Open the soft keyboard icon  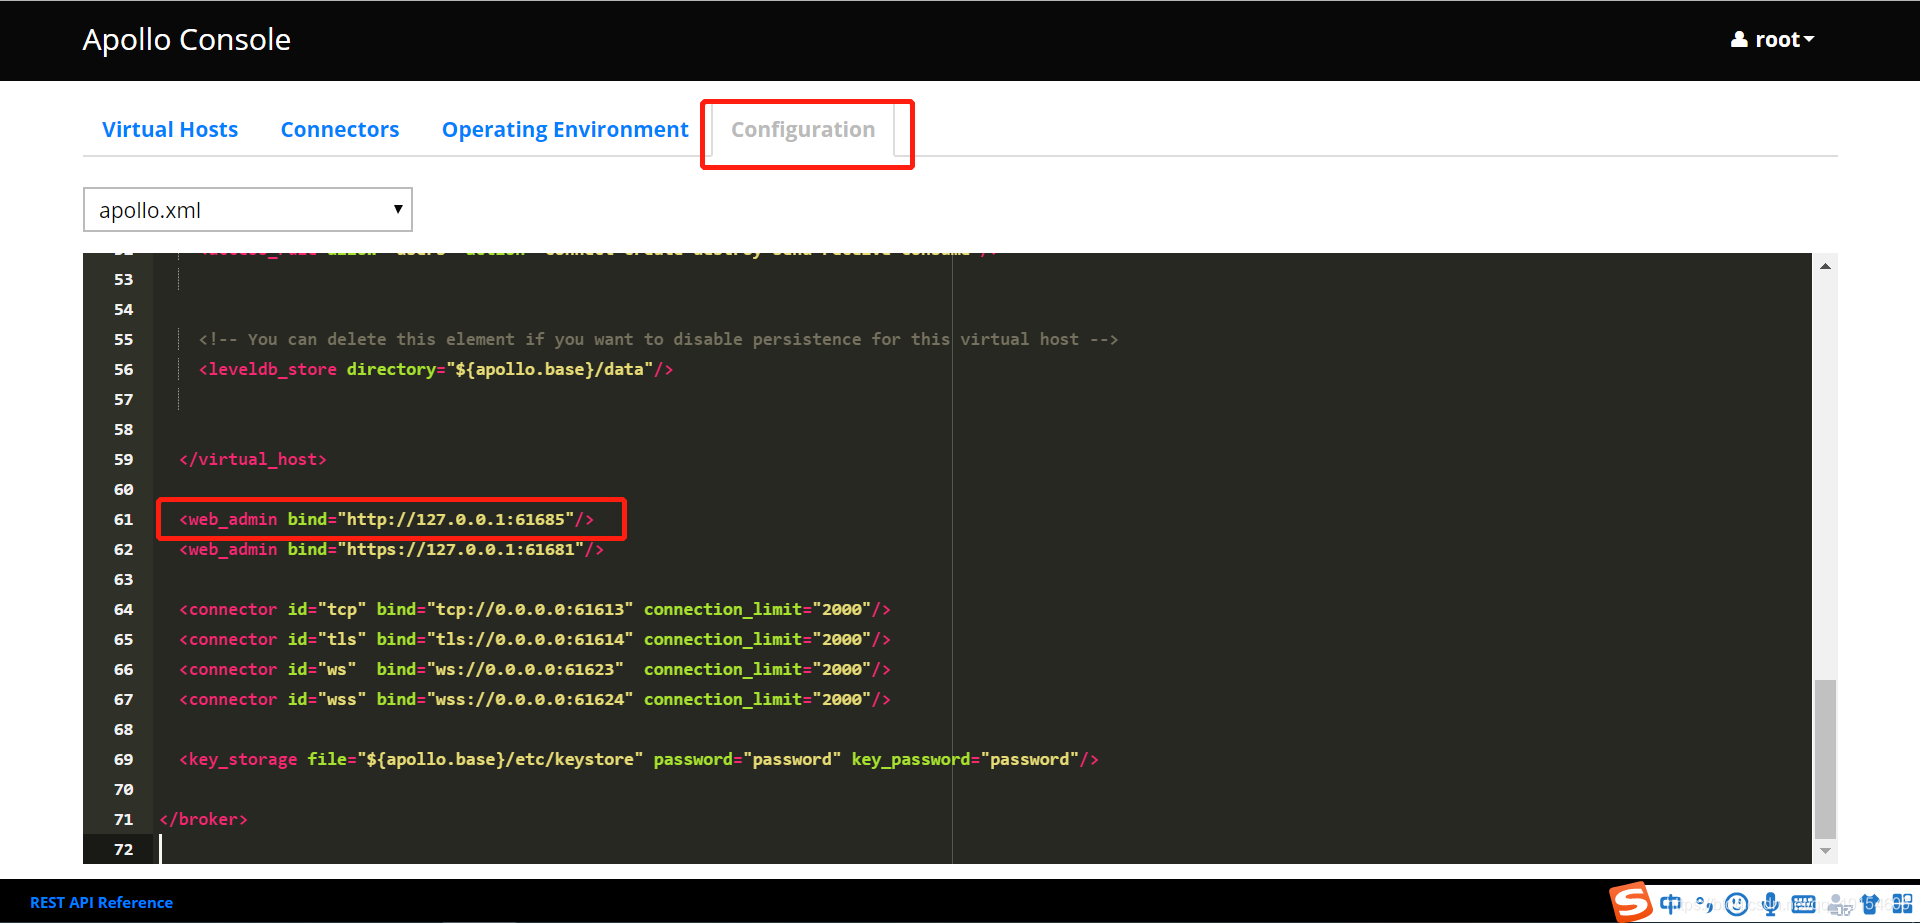pos(1804,904)
